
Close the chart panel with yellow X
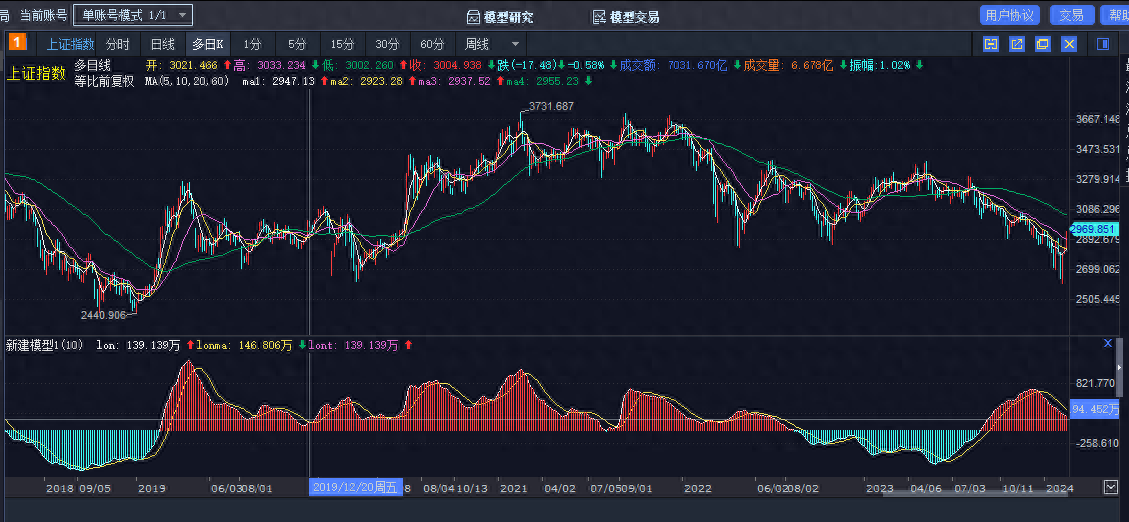[1069, 44]
